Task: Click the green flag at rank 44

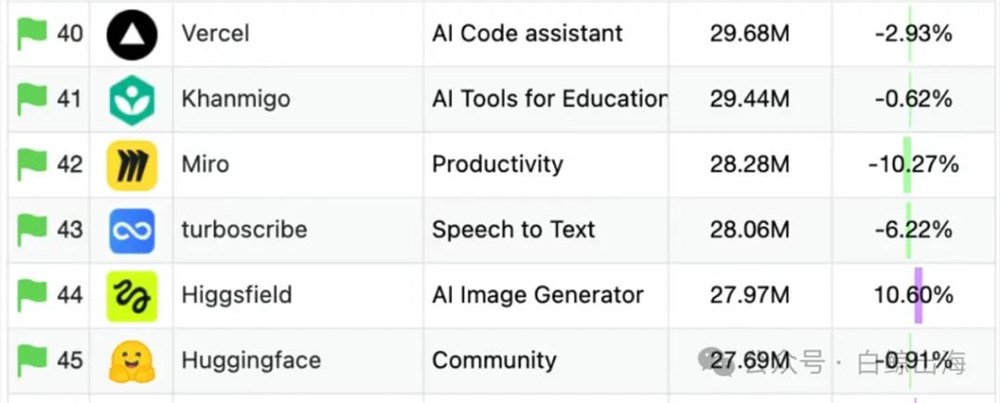Action: tap(32, 295)
